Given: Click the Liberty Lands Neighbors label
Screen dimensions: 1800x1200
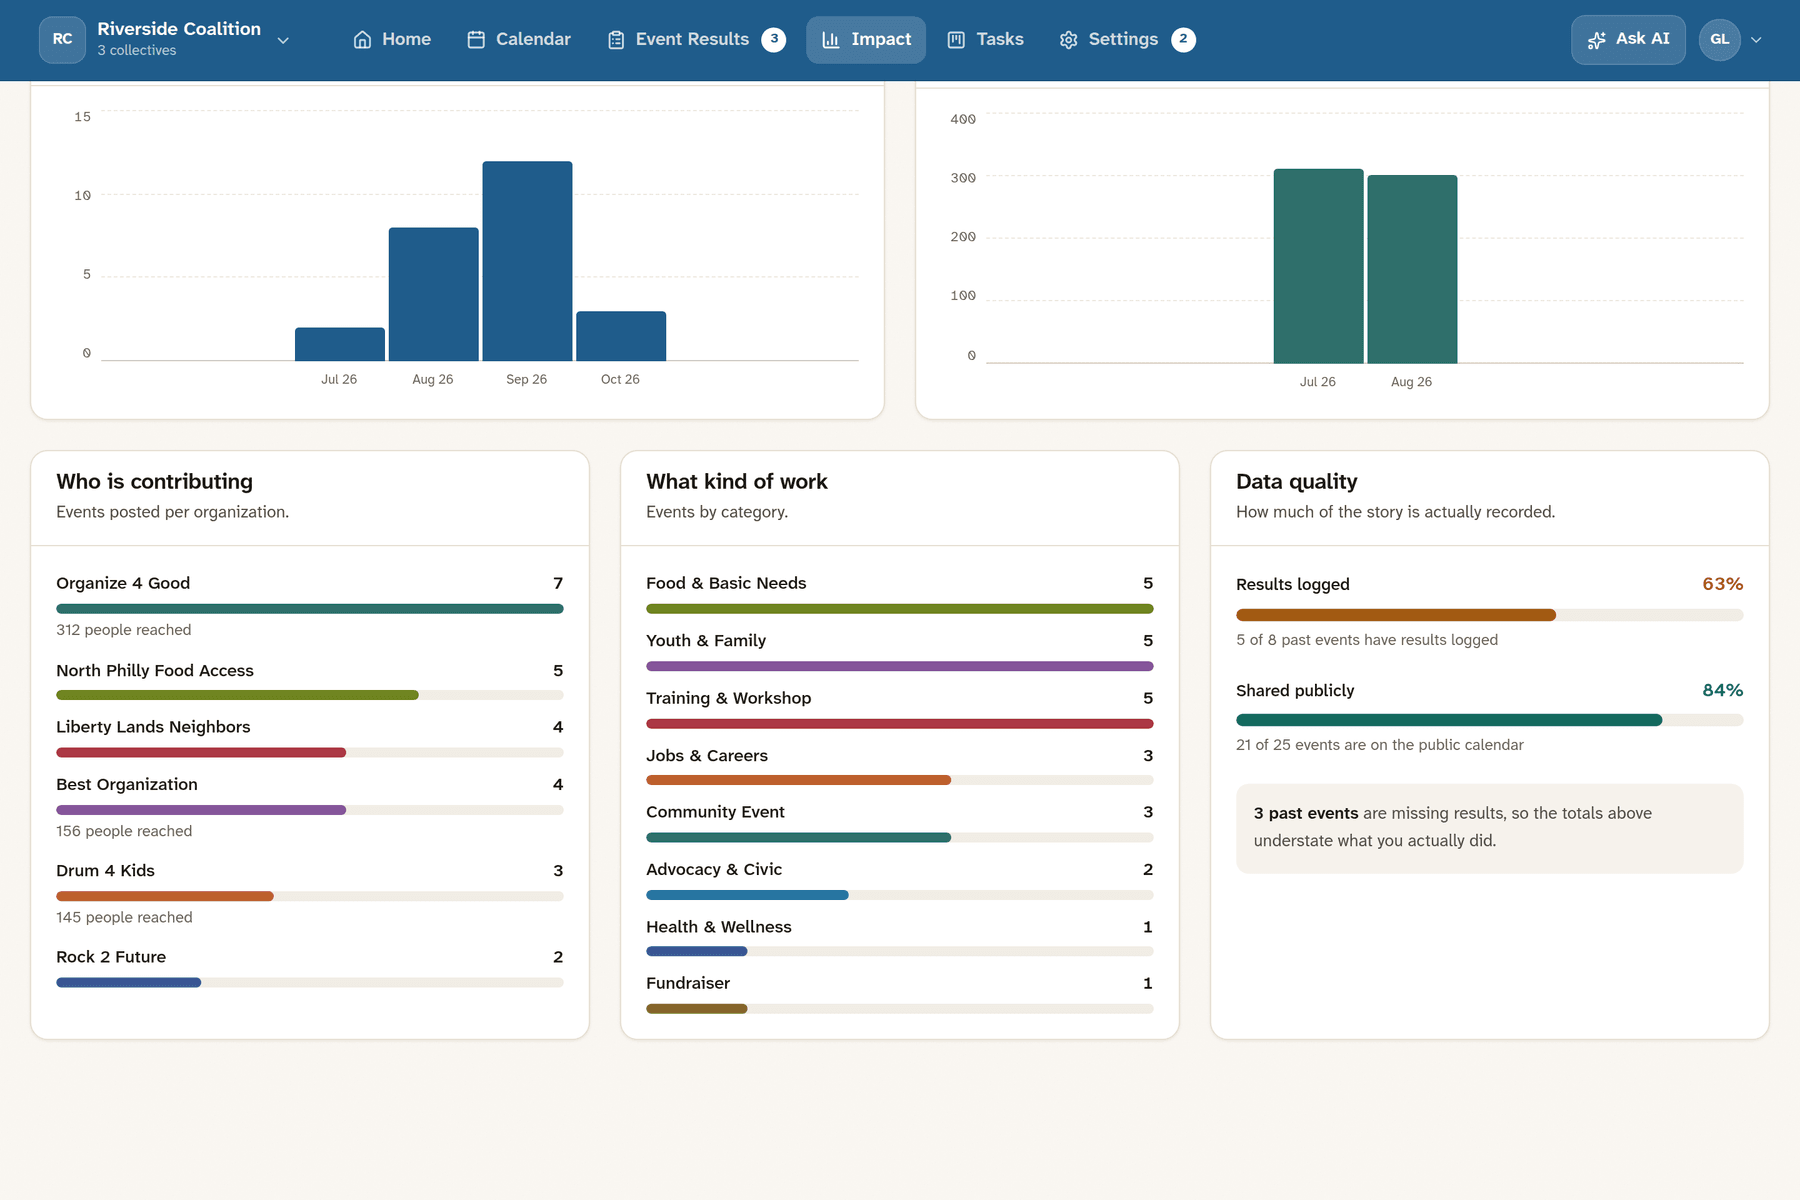Looking at the screenshot, I should pos(153,727).
